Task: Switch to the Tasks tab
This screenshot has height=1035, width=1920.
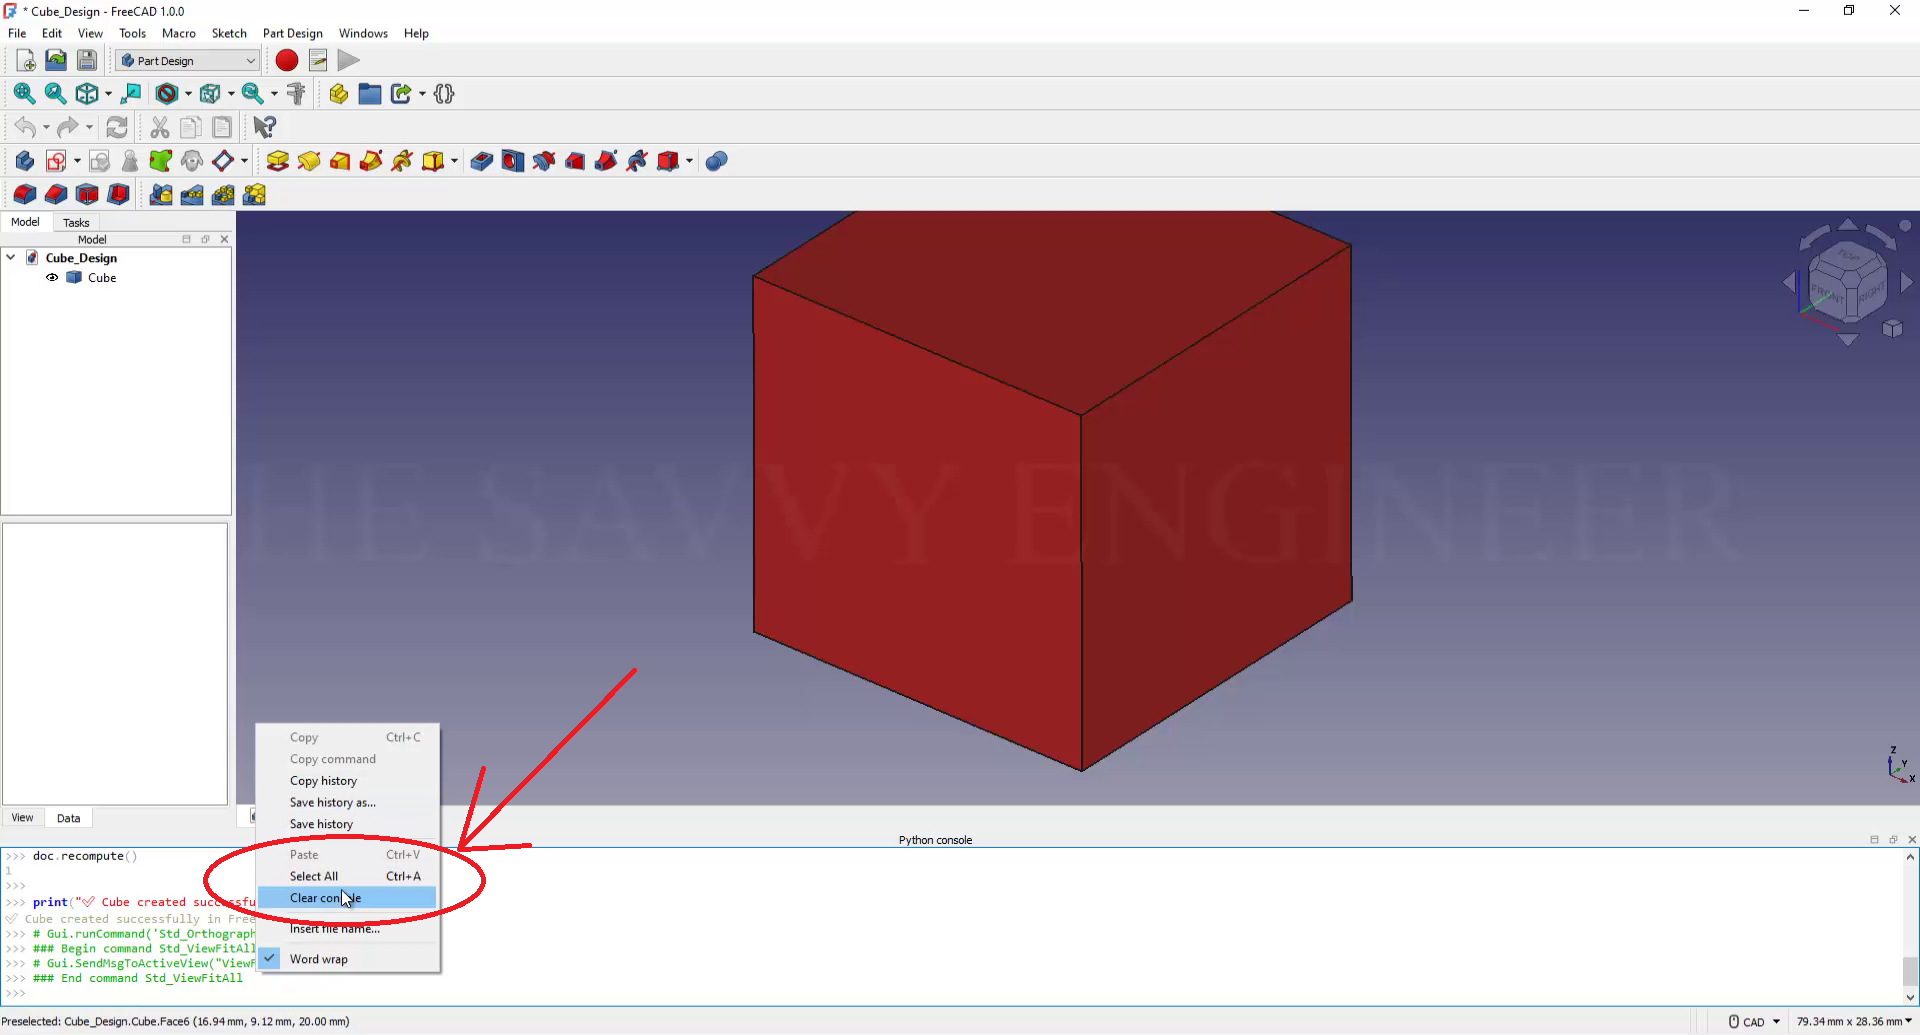Action: pyautogui.click(x=76, y=223)
